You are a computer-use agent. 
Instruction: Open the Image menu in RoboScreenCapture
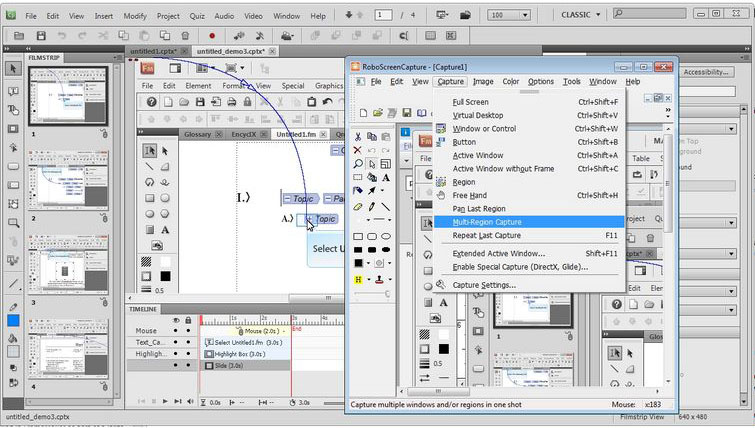point(483,82)
